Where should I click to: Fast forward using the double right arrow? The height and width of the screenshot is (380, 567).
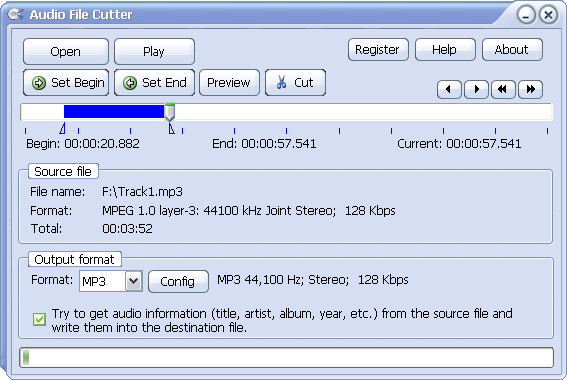pyautogui.click(x=530, y=89)
